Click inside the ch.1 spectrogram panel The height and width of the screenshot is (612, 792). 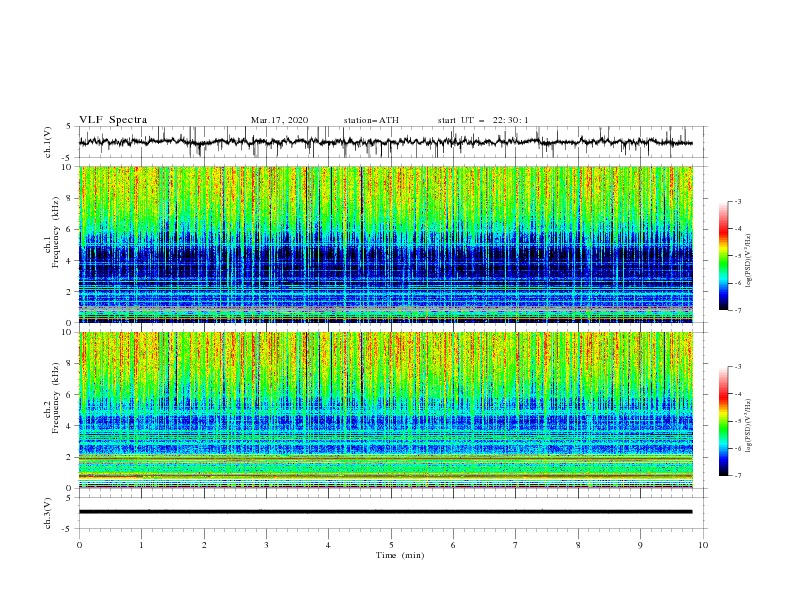[385, 244]
